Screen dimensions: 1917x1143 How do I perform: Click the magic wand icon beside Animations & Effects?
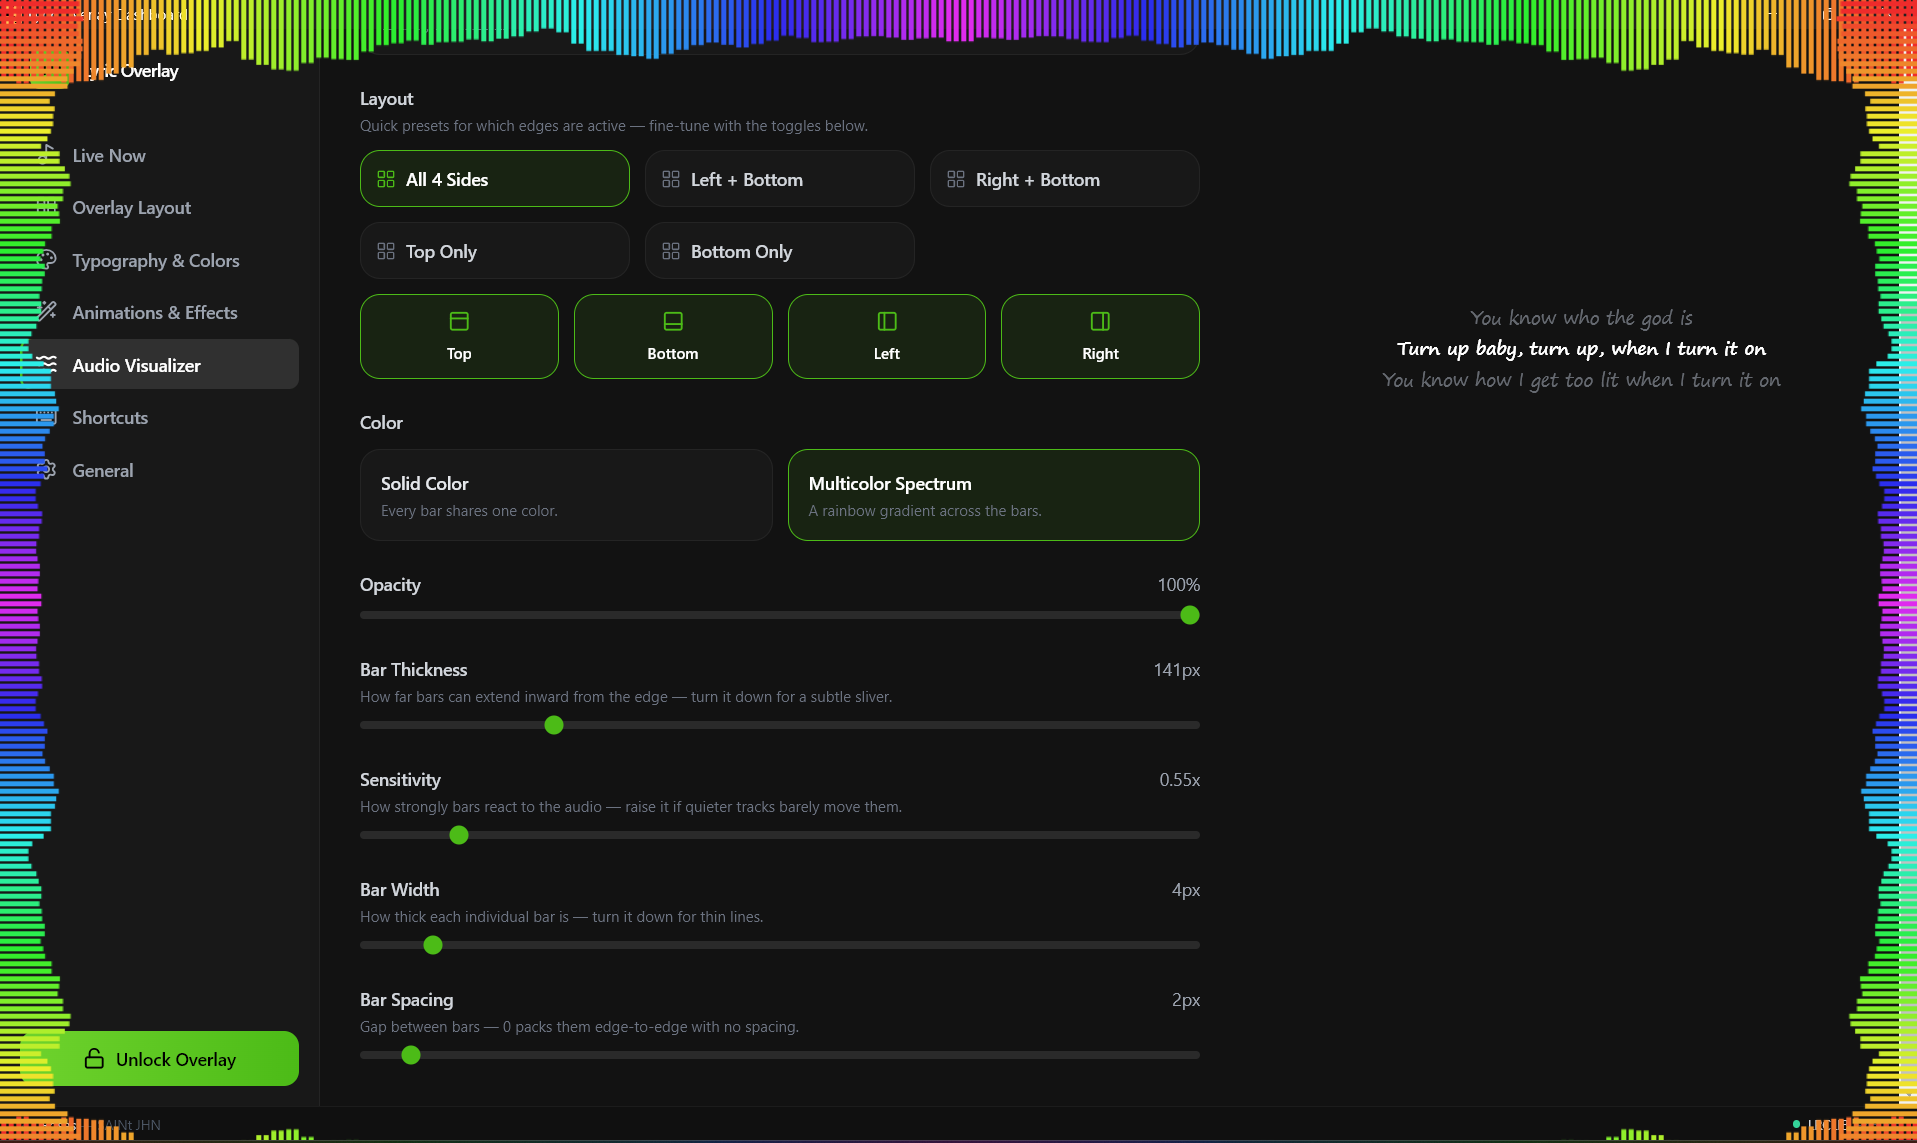click(x=47, y=312)
